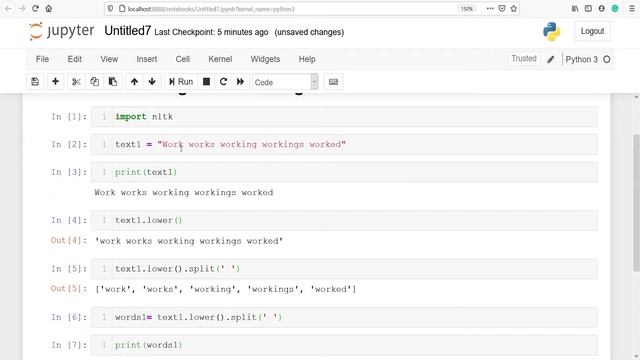Open the Edit menu

(75, 59)
